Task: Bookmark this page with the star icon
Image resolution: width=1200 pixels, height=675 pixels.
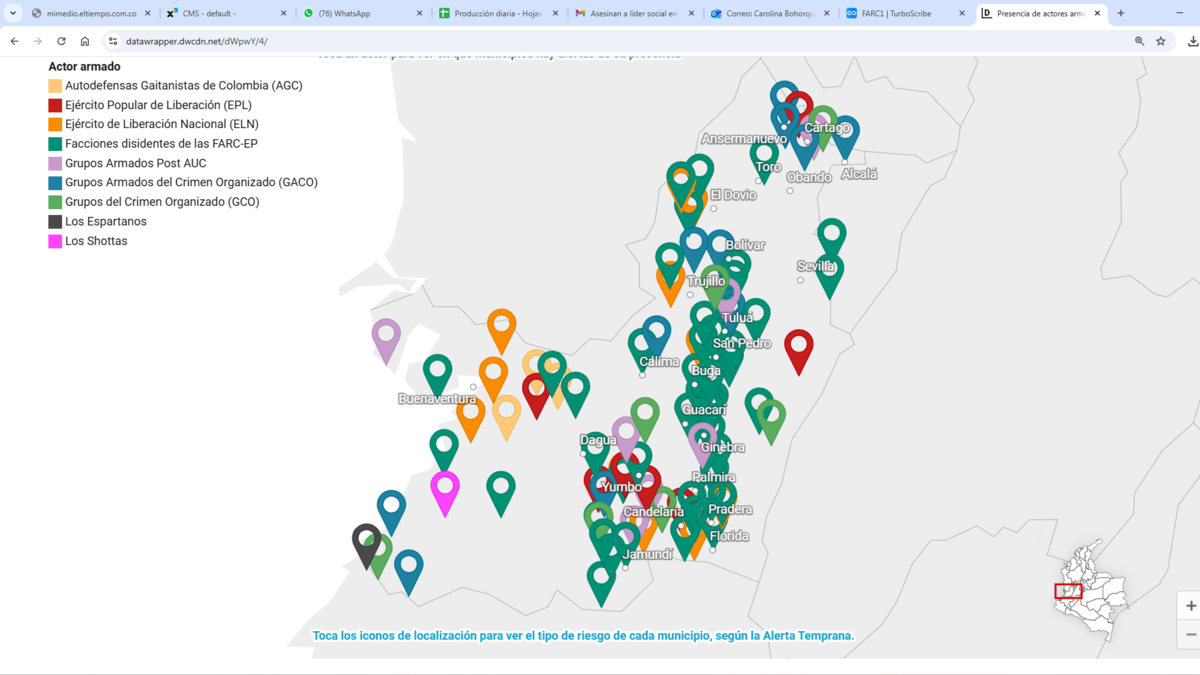Action: tap(1160, 42)
